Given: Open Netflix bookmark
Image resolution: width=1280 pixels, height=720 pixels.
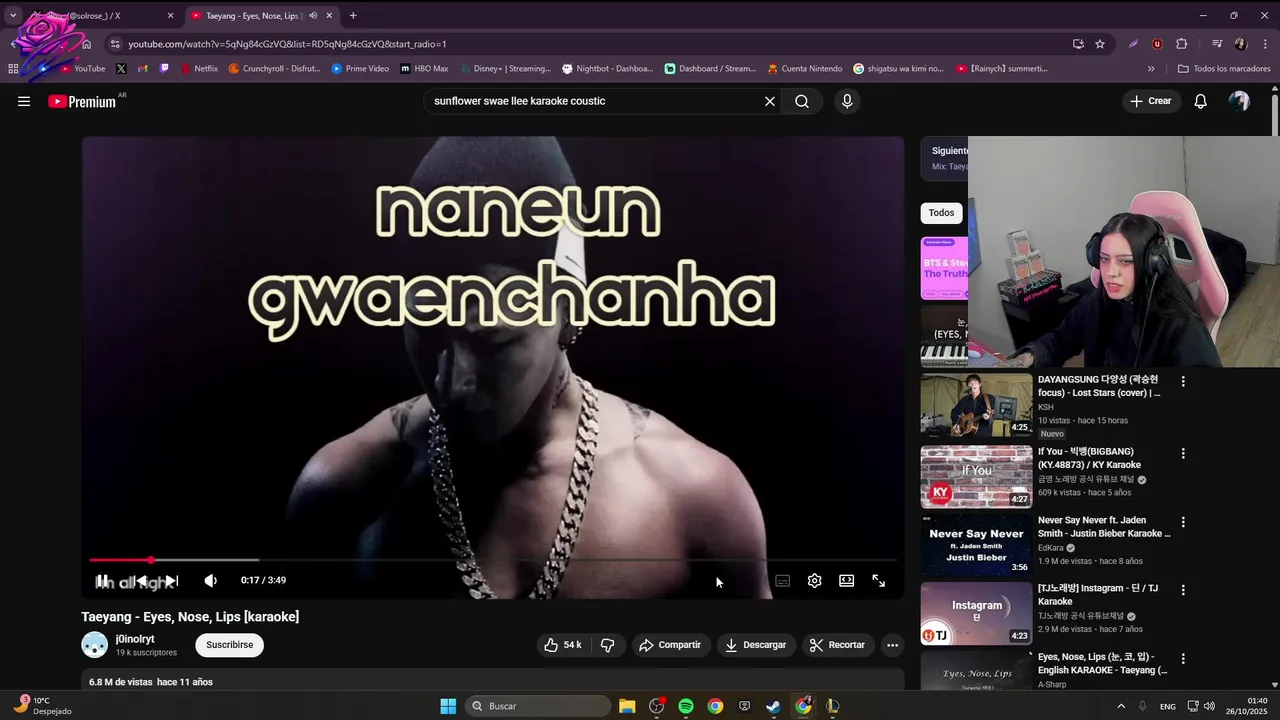Looking at the screenshot, I should 199,69.
